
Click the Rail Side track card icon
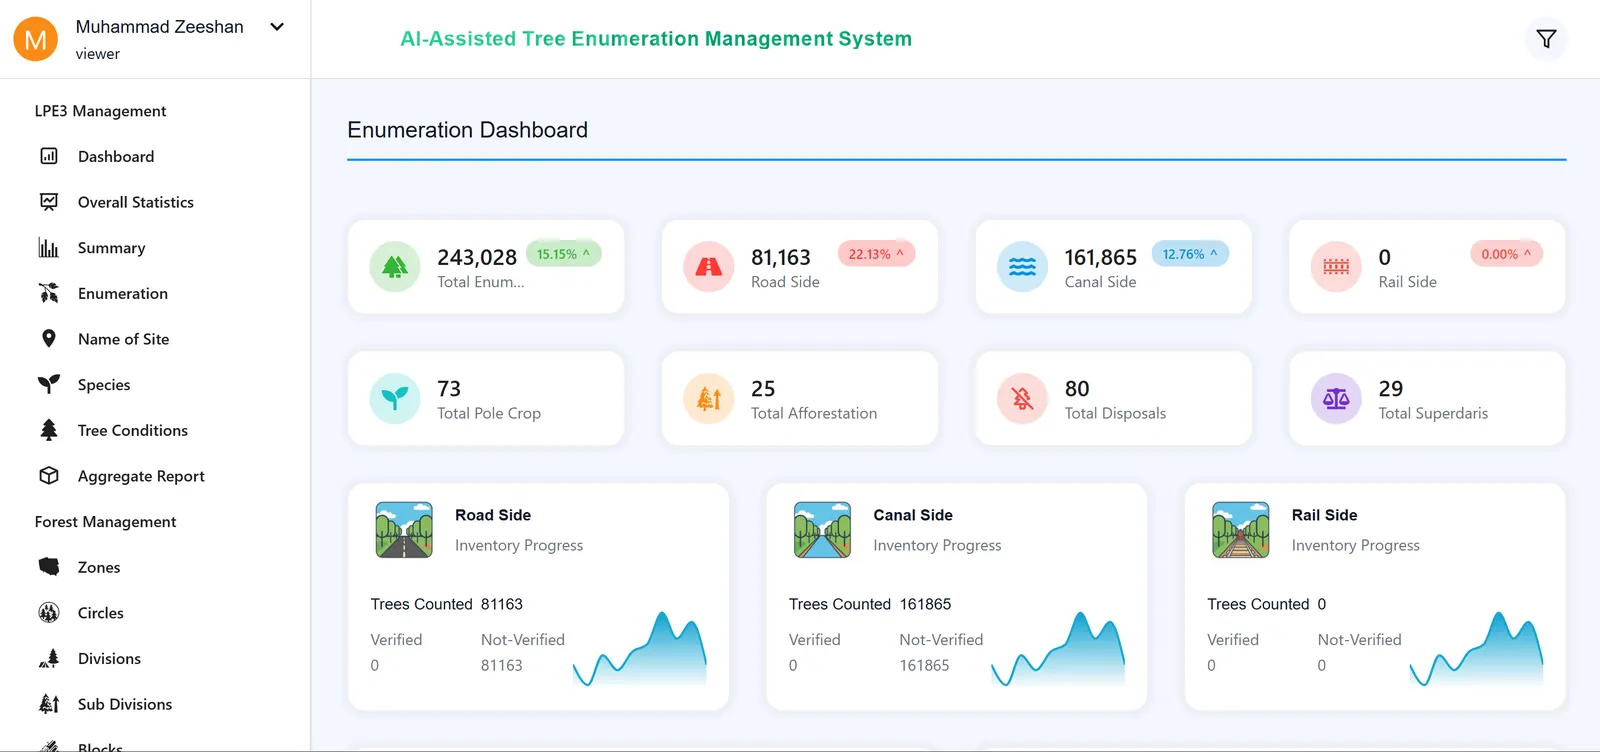tap(1336, 267)
